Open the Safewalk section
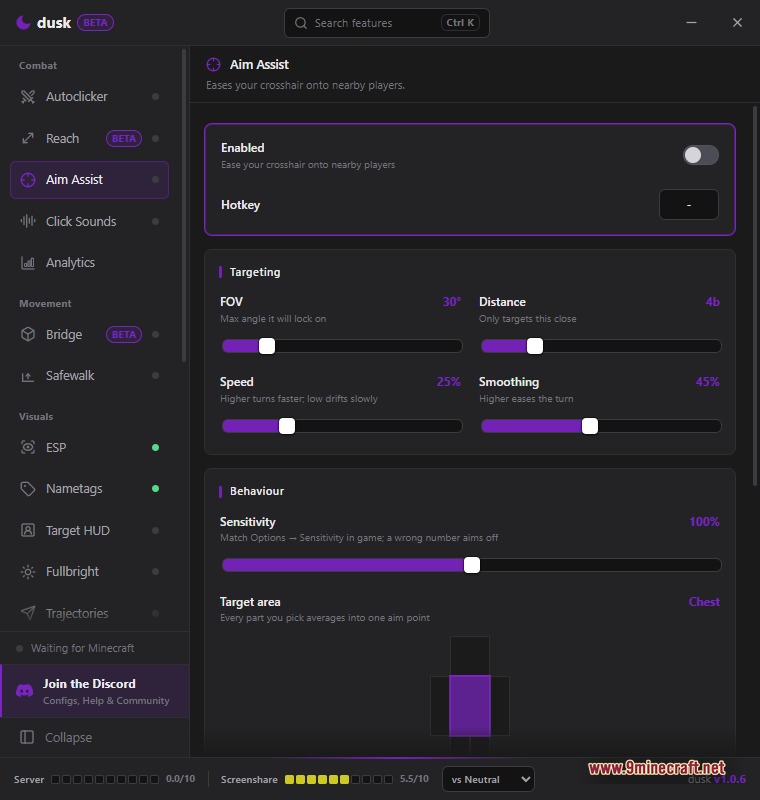Viewport: 760px width, 800px height. [x=89, y=376]
